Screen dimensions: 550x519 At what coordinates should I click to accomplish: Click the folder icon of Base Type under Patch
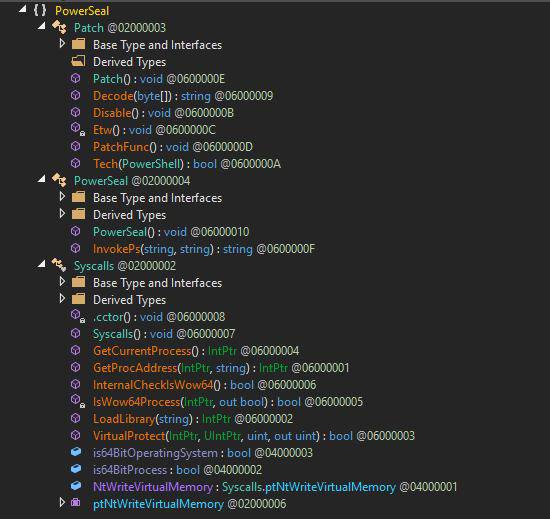(78, 44)
